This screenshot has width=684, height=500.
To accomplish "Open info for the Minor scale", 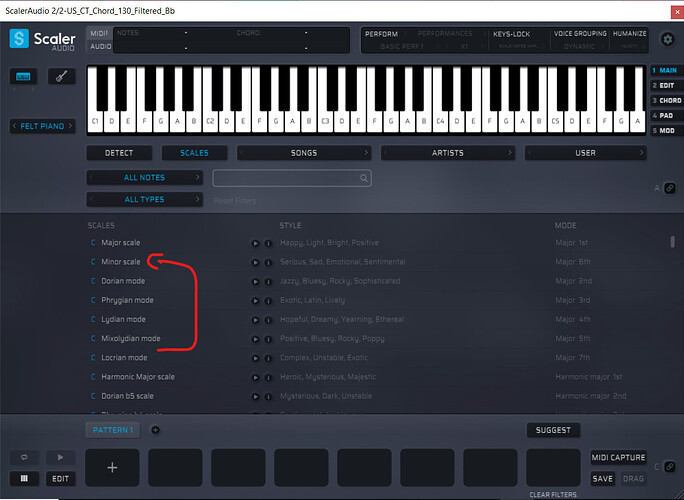I will [x=268, y=262].
